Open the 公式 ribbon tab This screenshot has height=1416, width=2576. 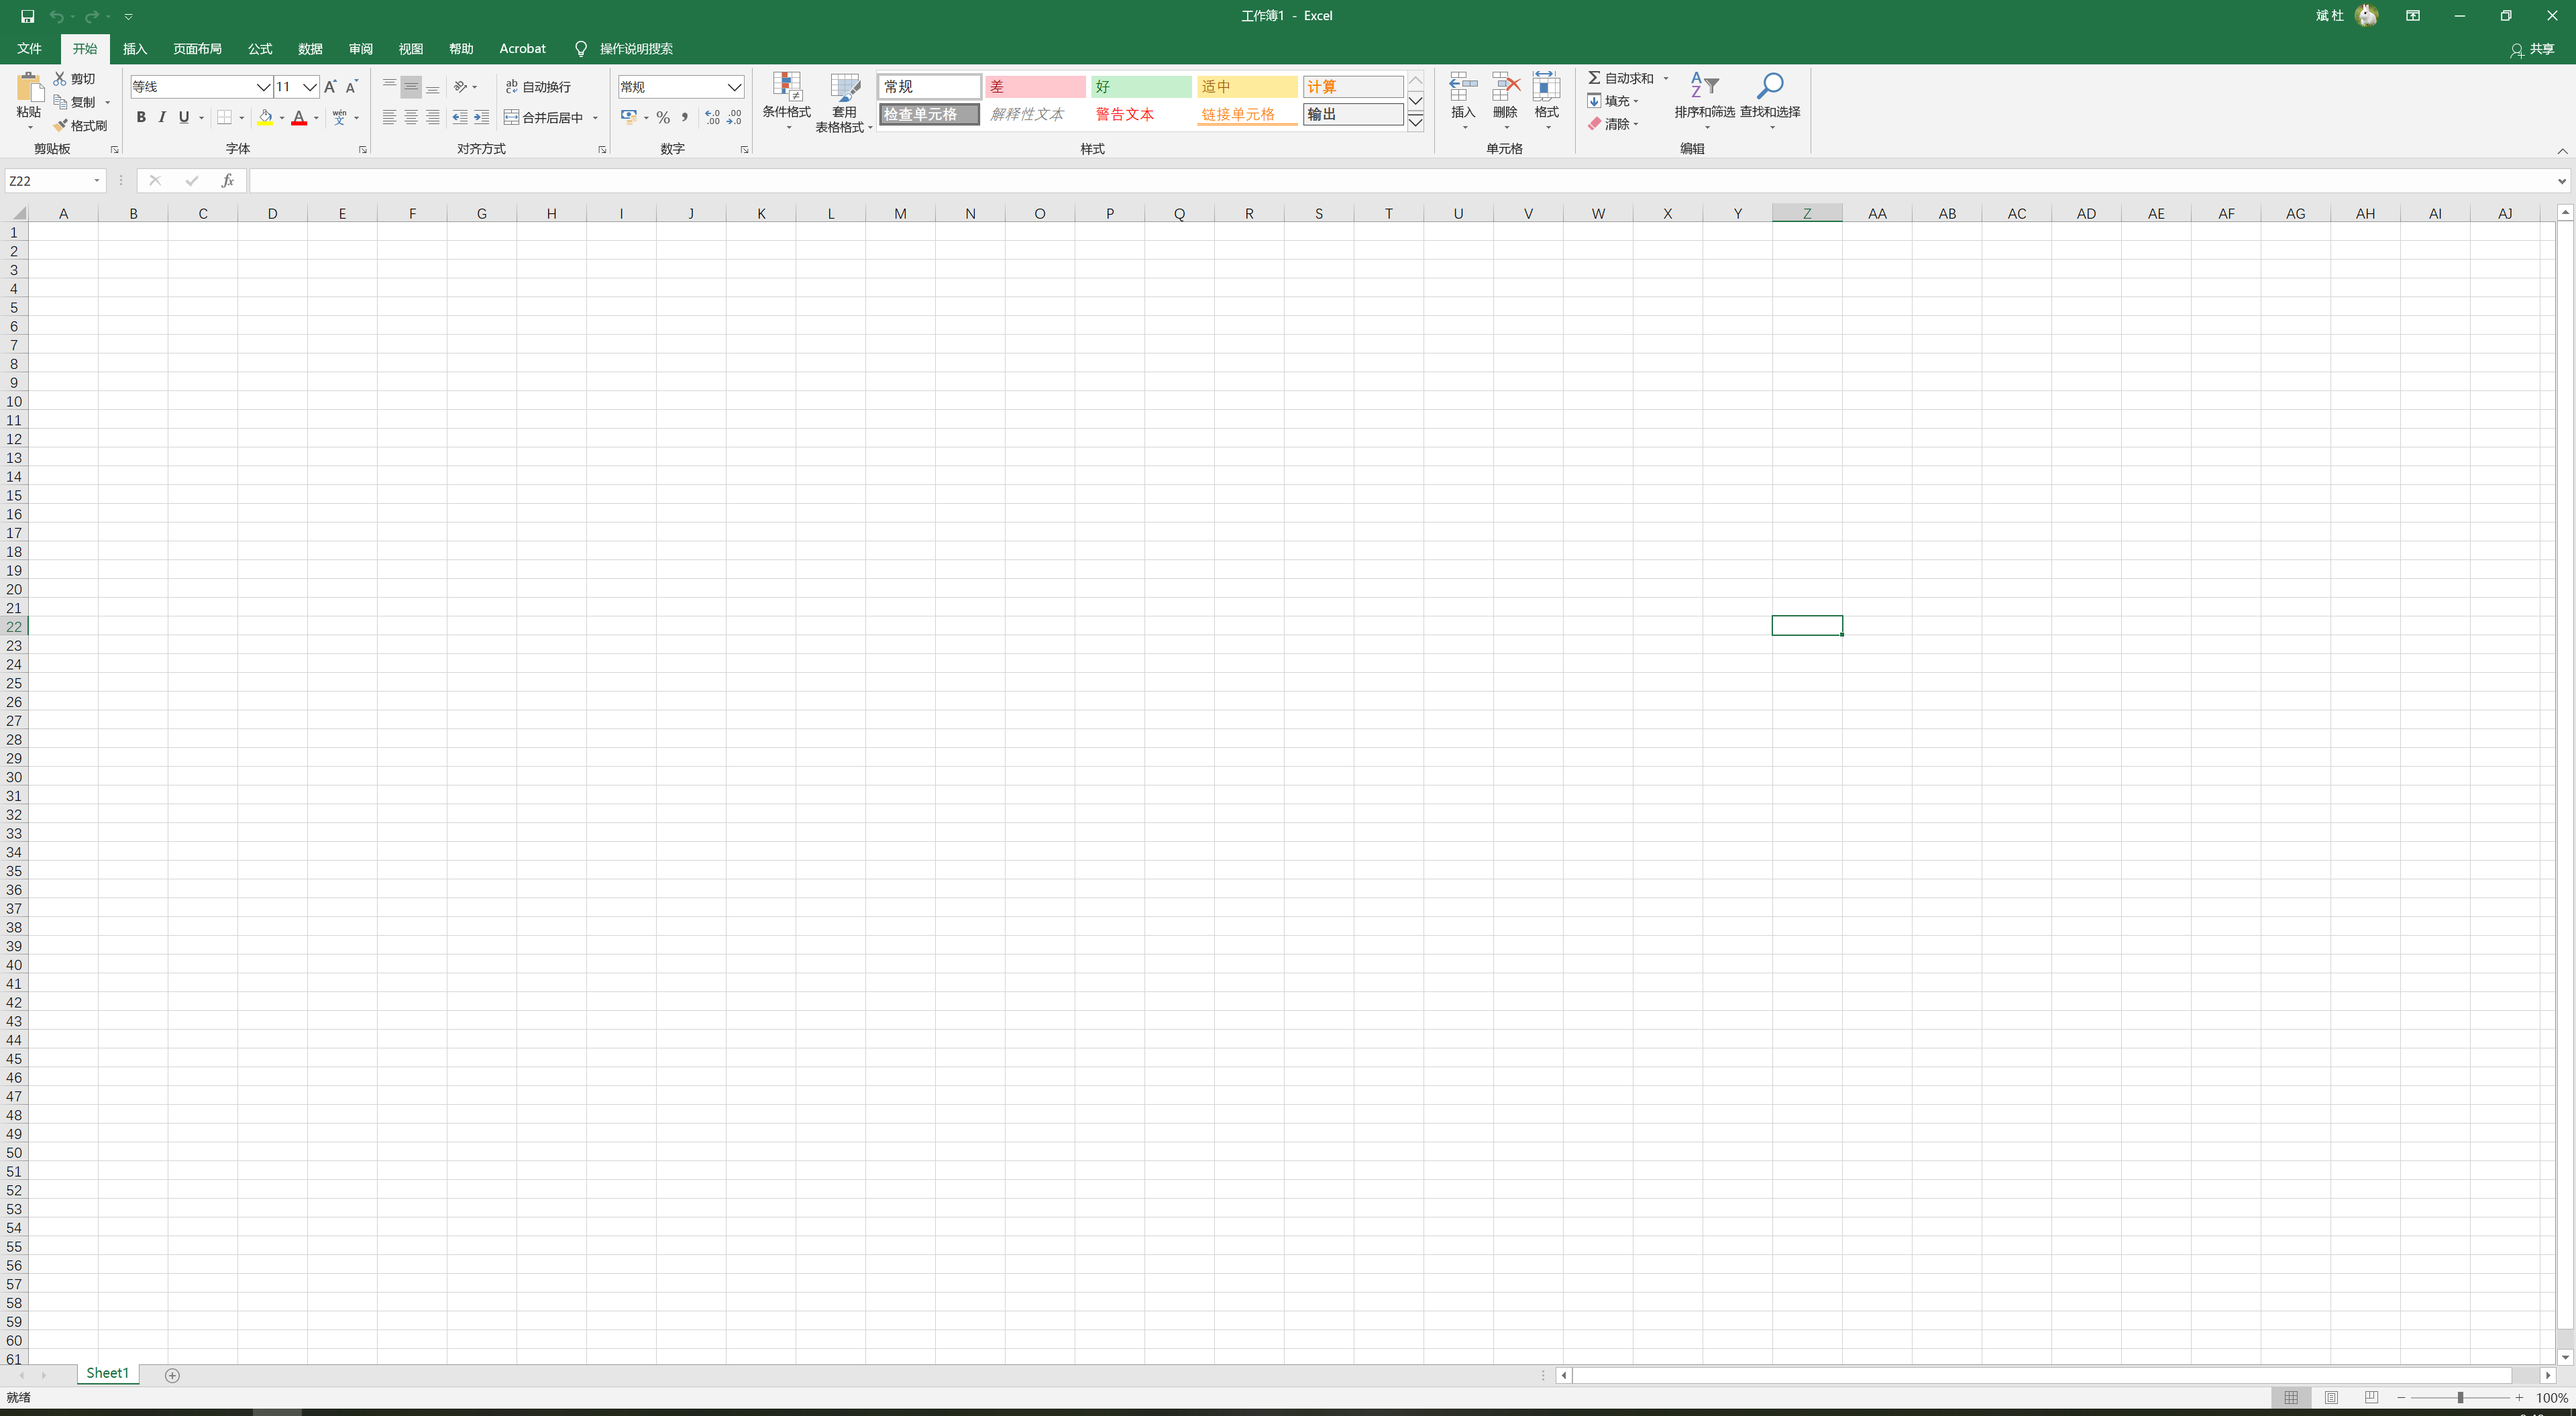260,49
